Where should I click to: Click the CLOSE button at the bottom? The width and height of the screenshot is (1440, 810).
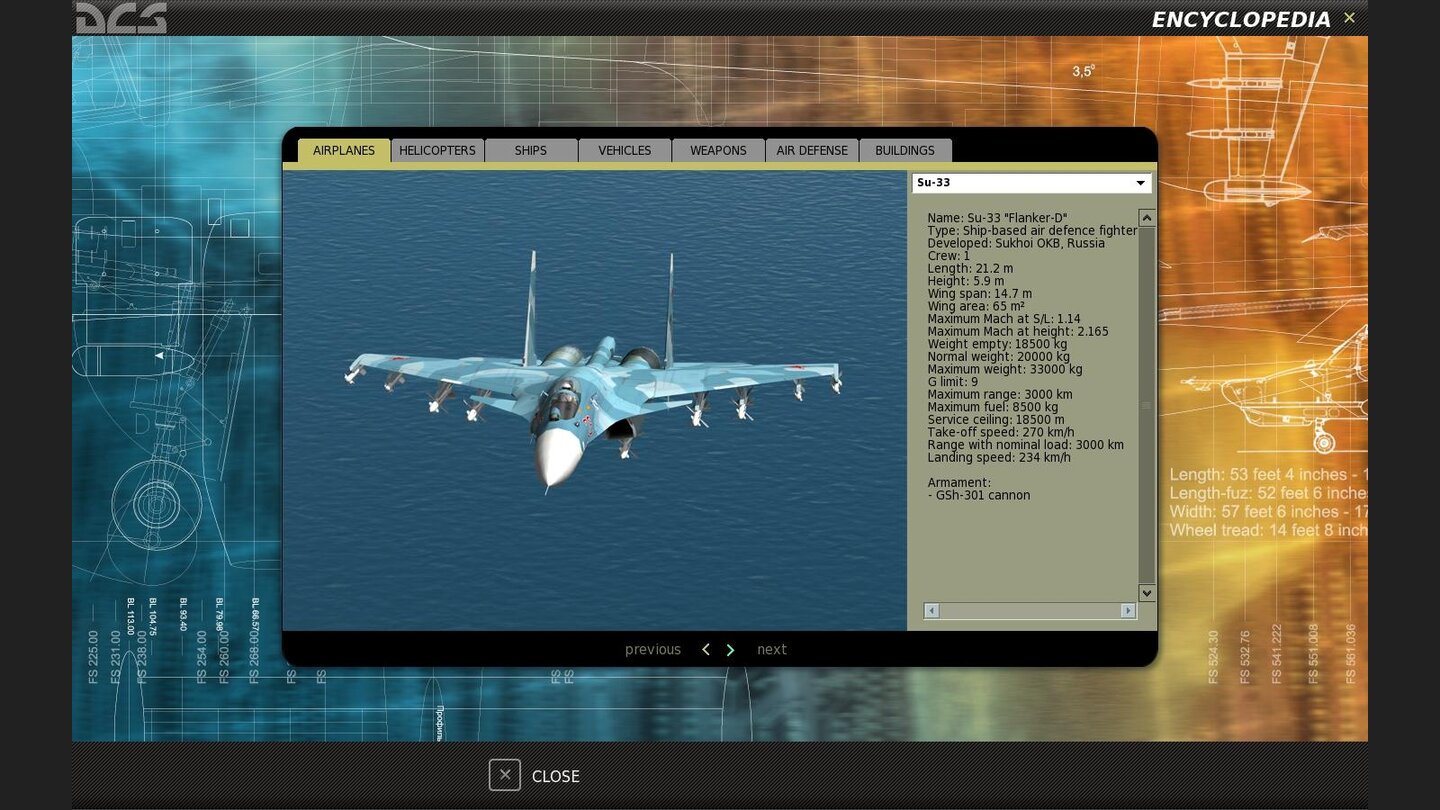(x=535, y=776)
